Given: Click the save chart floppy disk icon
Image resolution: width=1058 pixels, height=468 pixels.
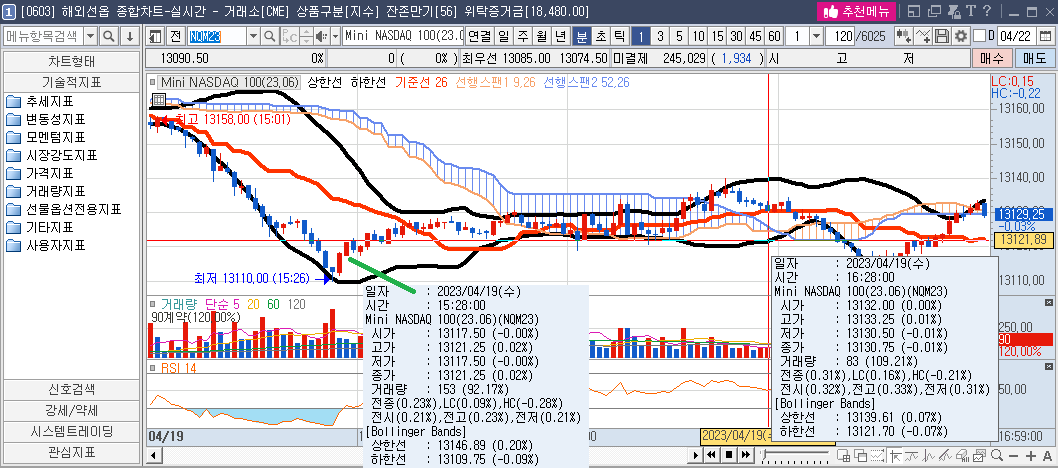Looking at the screenshot, I should [942, 36].
